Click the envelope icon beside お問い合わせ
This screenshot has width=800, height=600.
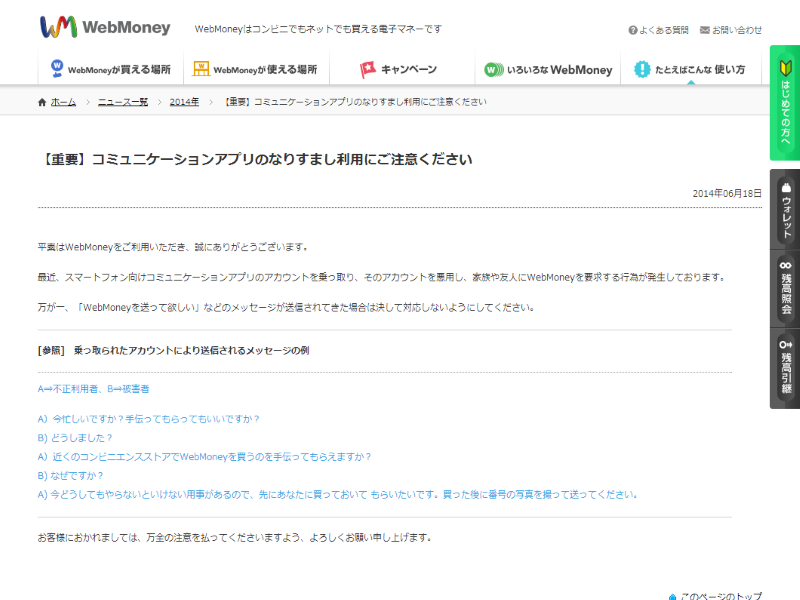705,30
